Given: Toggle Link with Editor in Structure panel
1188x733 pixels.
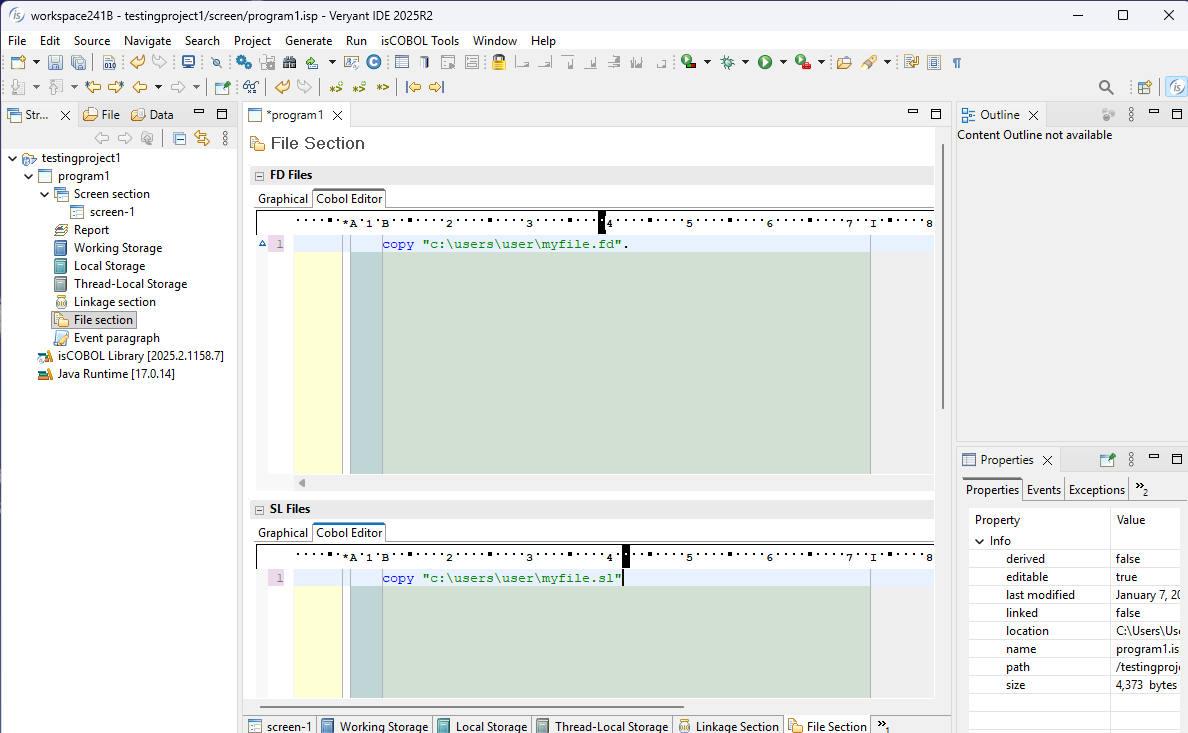Looking at the screenshot, I should point(201,139).
